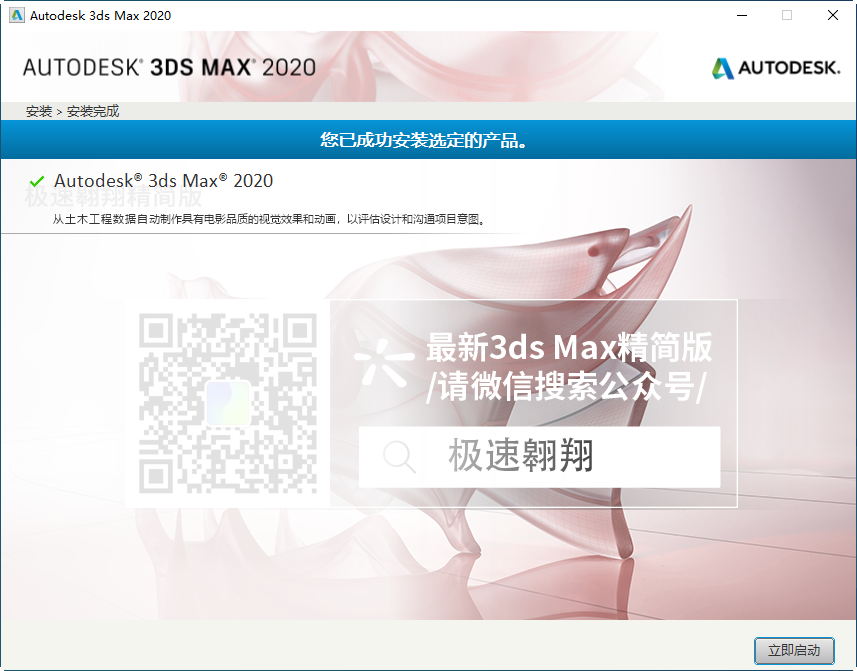Screen dimensions: 857x671
Task: Click the 您已成功安装选定的产品 banner text
Action: 424,140
